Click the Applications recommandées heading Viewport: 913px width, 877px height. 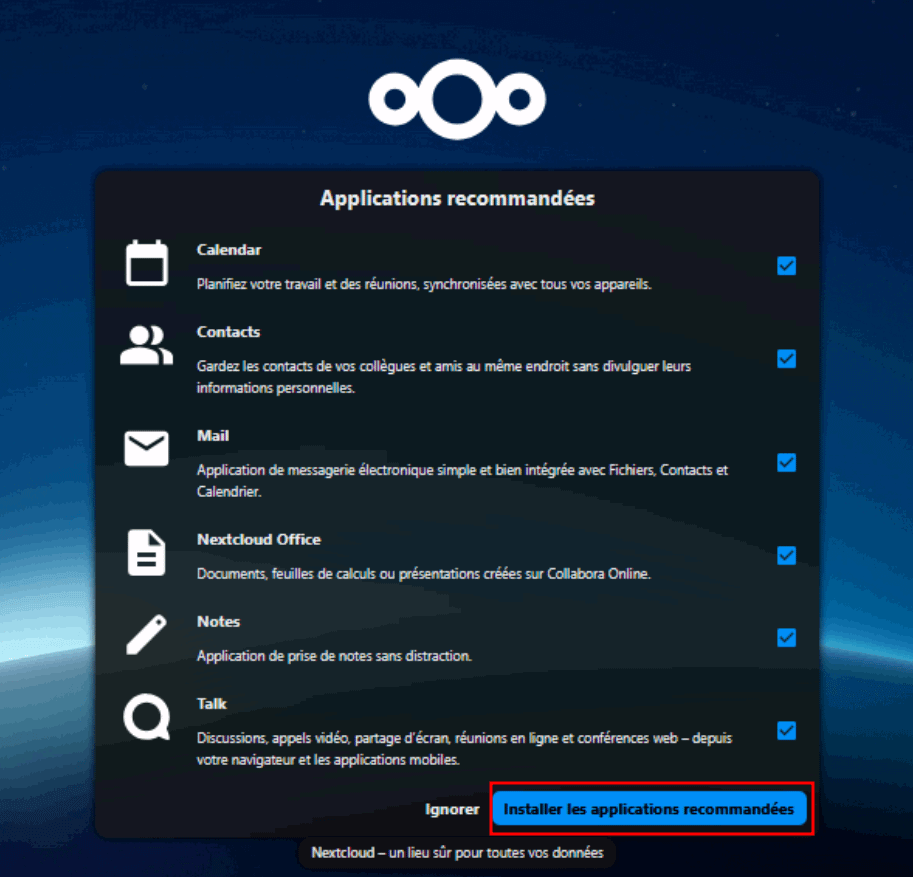tap(457, 198)
